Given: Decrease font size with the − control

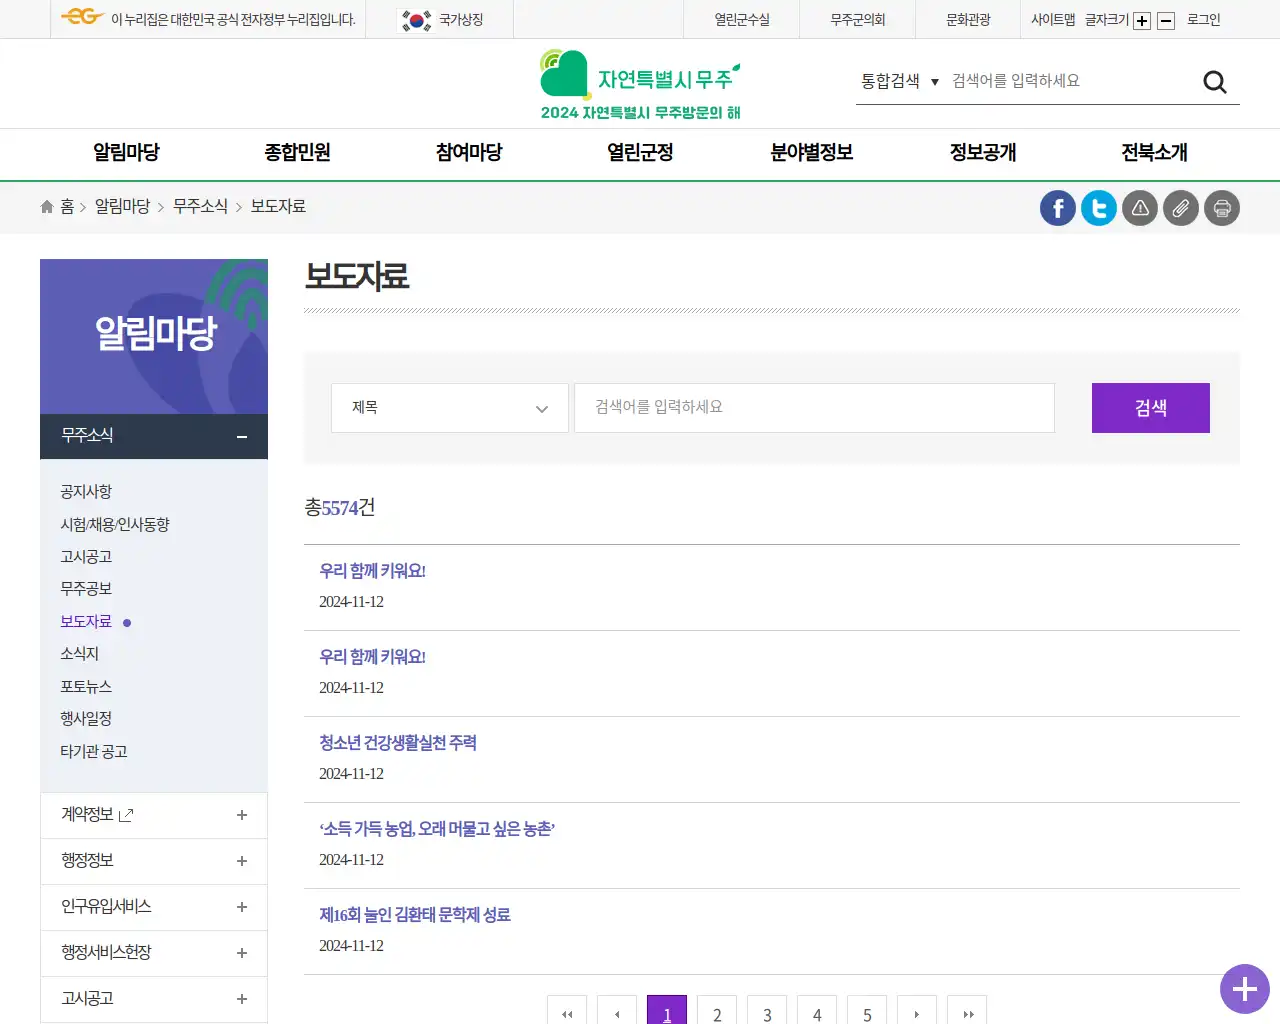Looking at the screenshot, I should pyautogui.click(x=1164, y=19).
